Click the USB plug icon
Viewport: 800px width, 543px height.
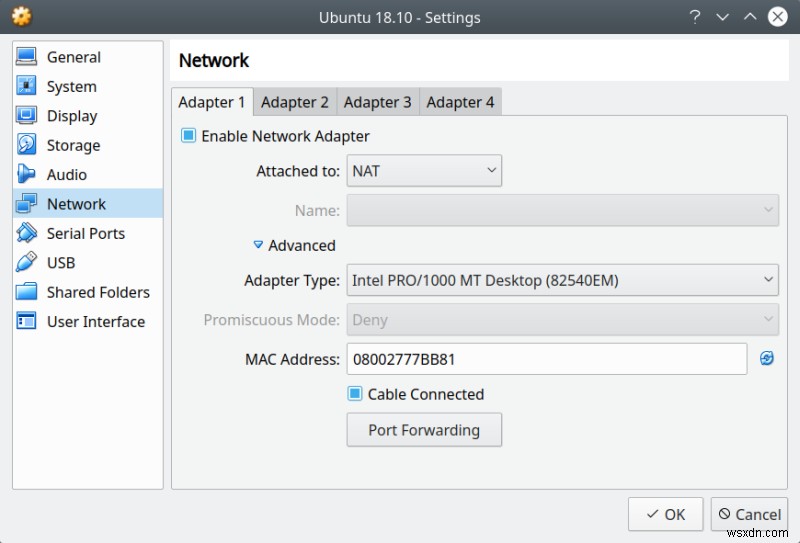(26, 262)
